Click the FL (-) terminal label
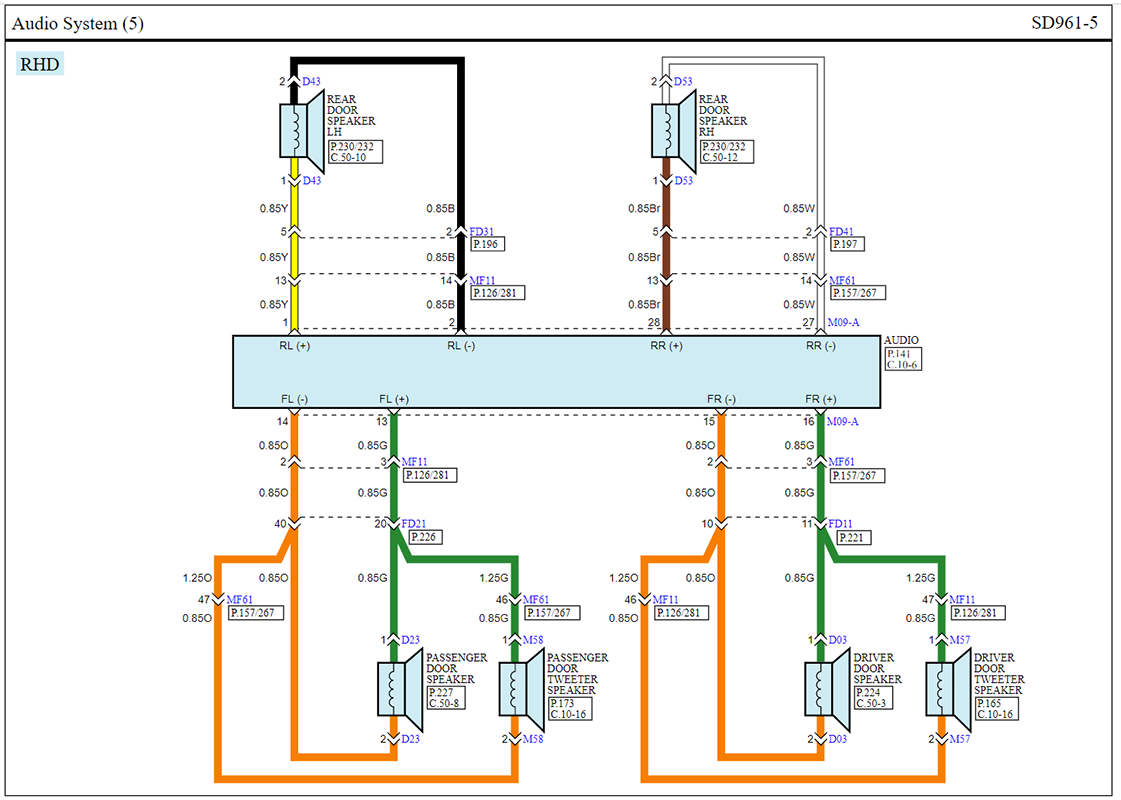Image resolution: width=1121 pixels, height=800 pixels. pos(295,400)
